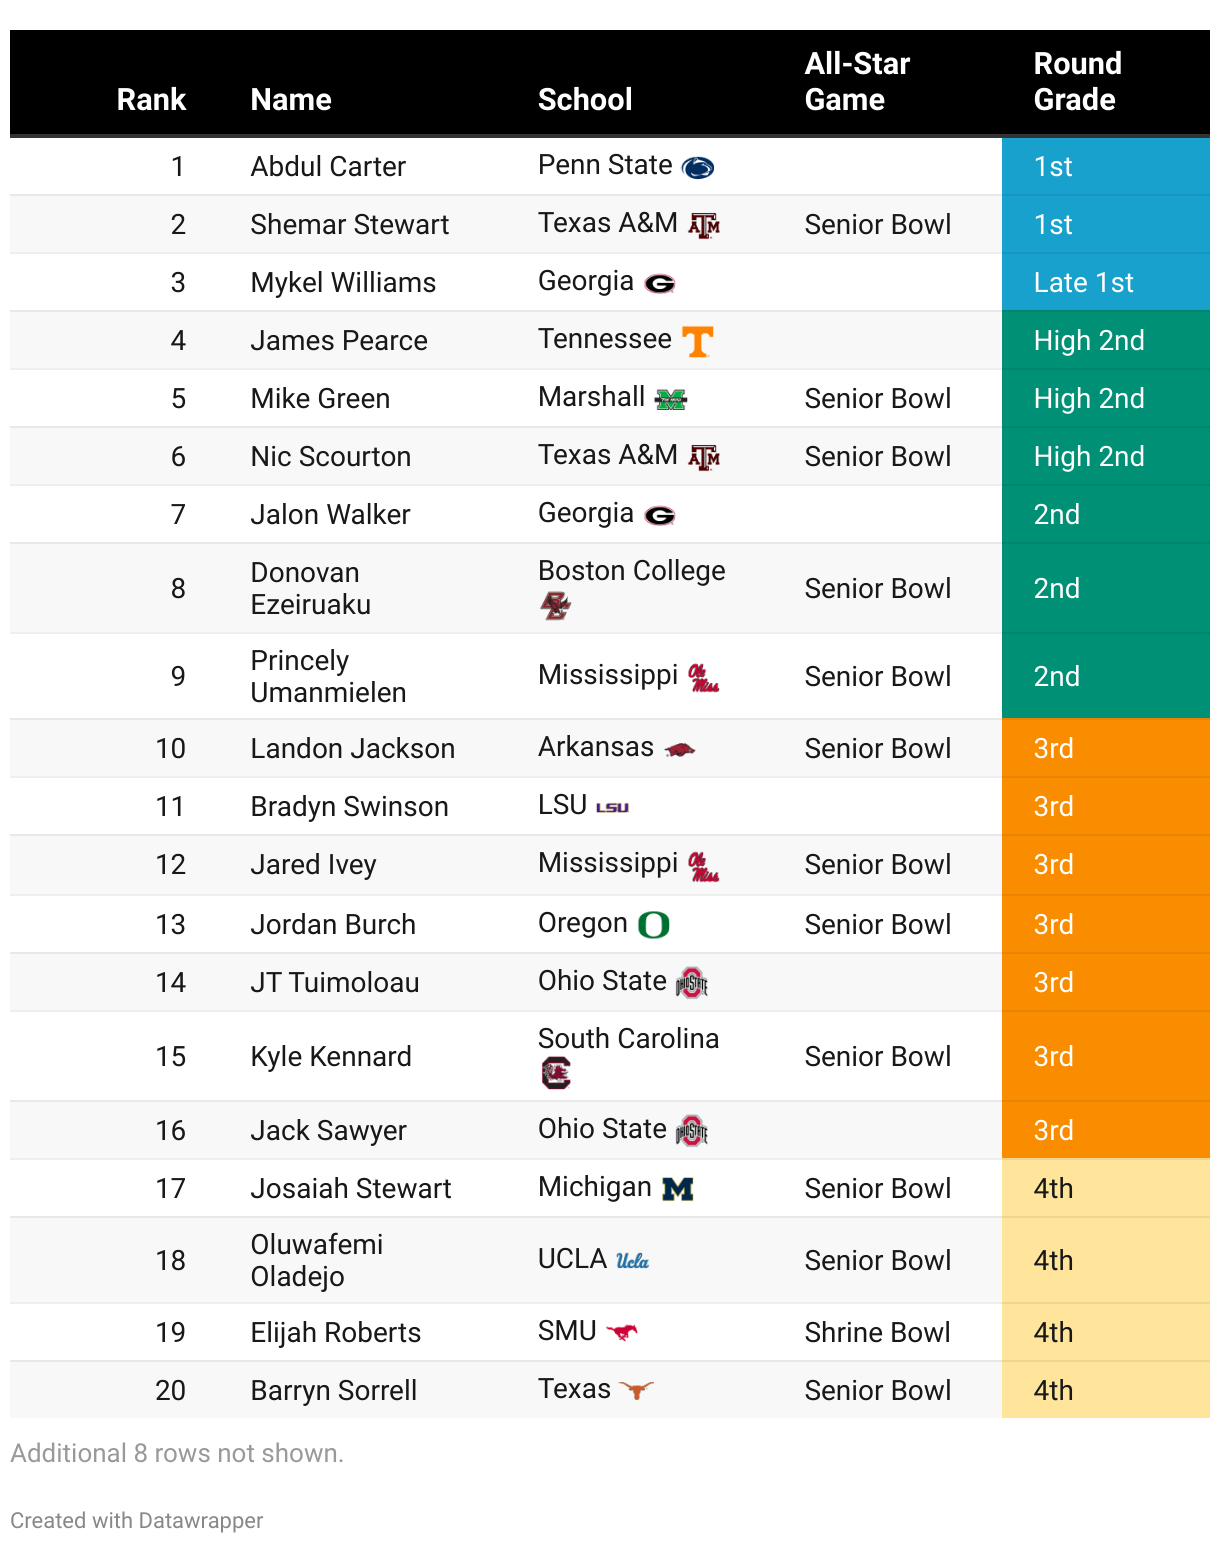Sort by the Name column header
Screen dimensions: 1220x1544
tap(291, 99)
